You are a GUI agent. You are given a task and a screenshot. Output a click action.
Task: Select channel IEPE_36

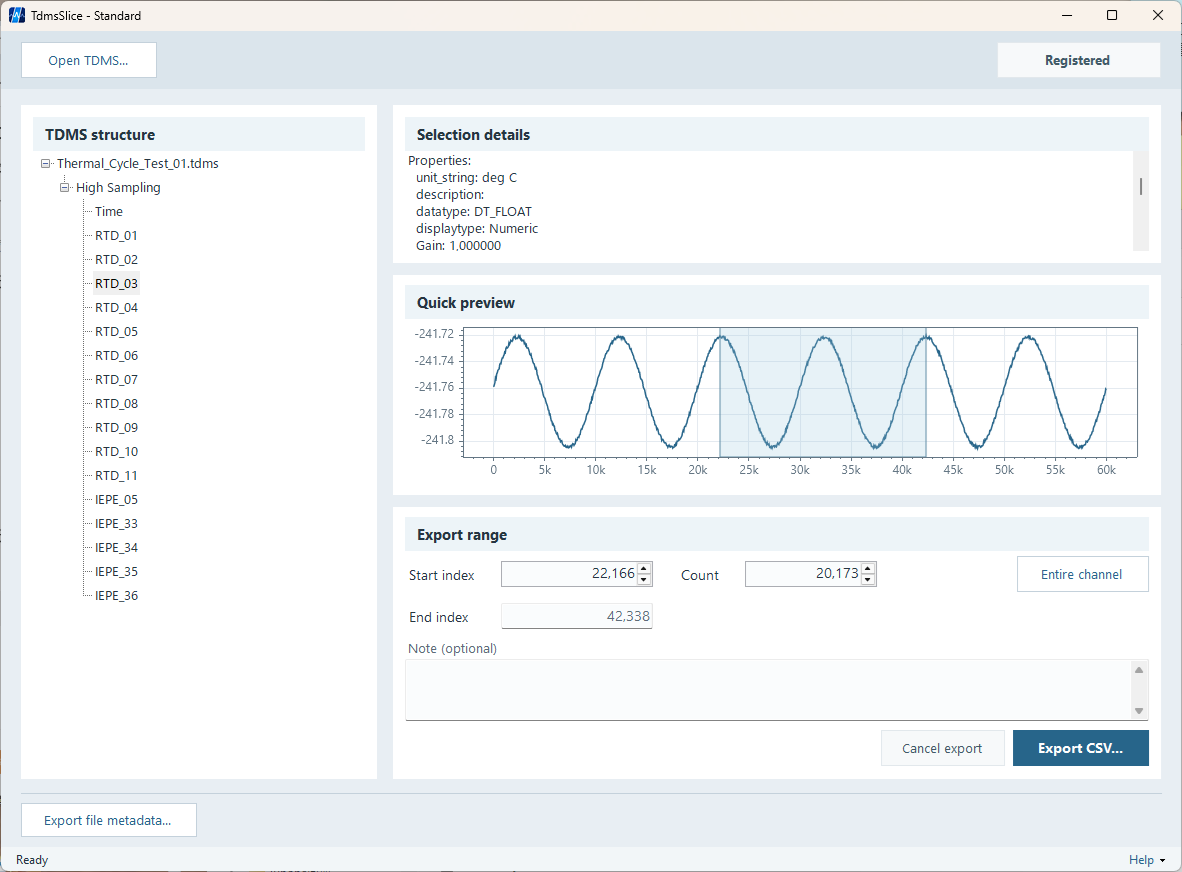tap(116, 596)
